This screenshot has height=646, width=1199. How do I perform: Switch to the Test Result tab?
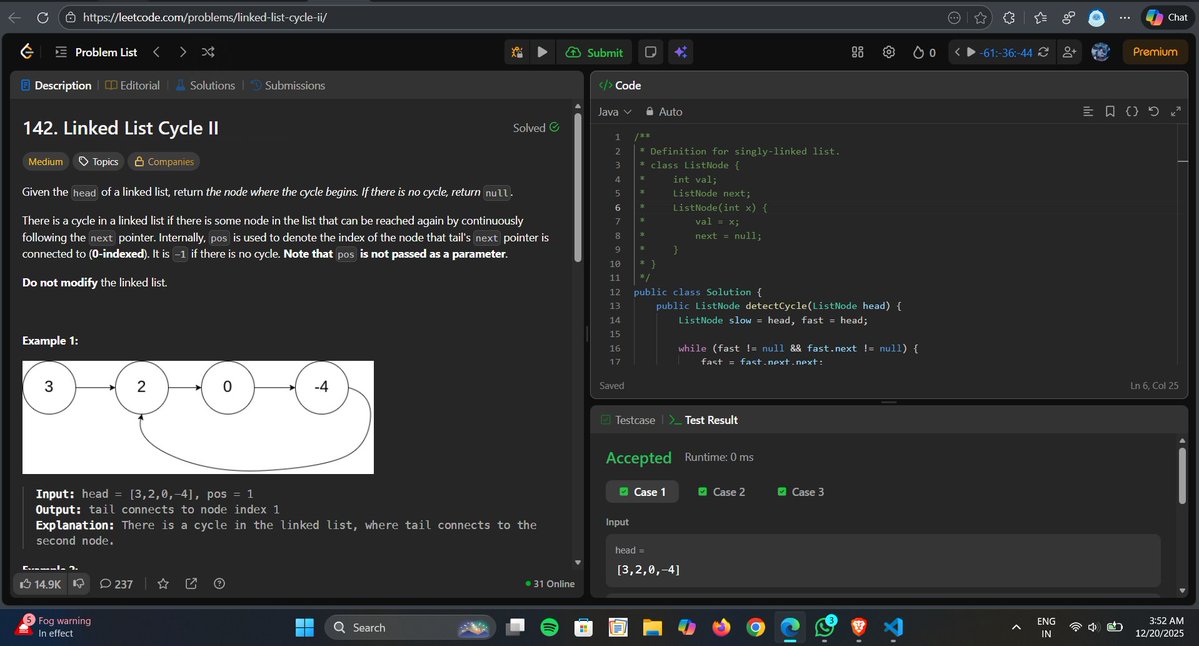(703, 420)
